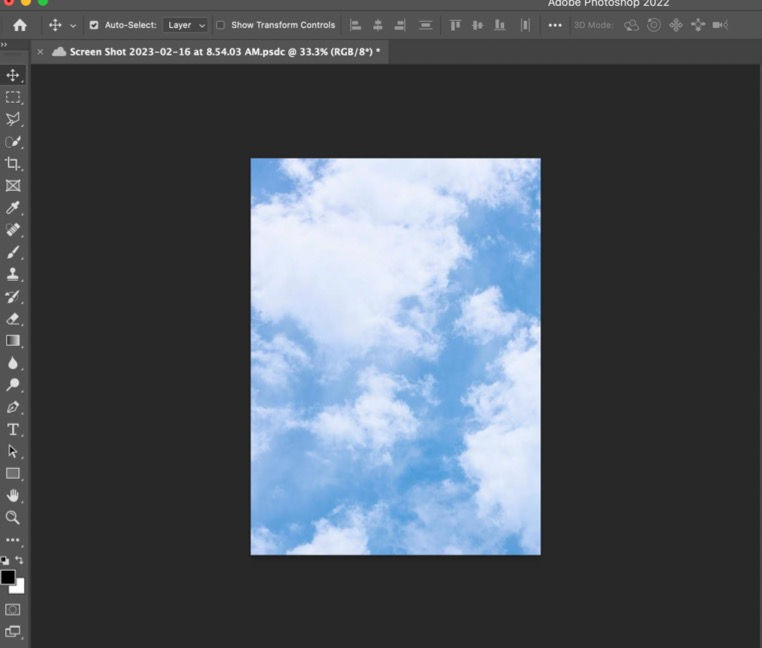The image size is (762, 648).
Task: Select the Horizontal Type tool
Action: tap(13, 429)
